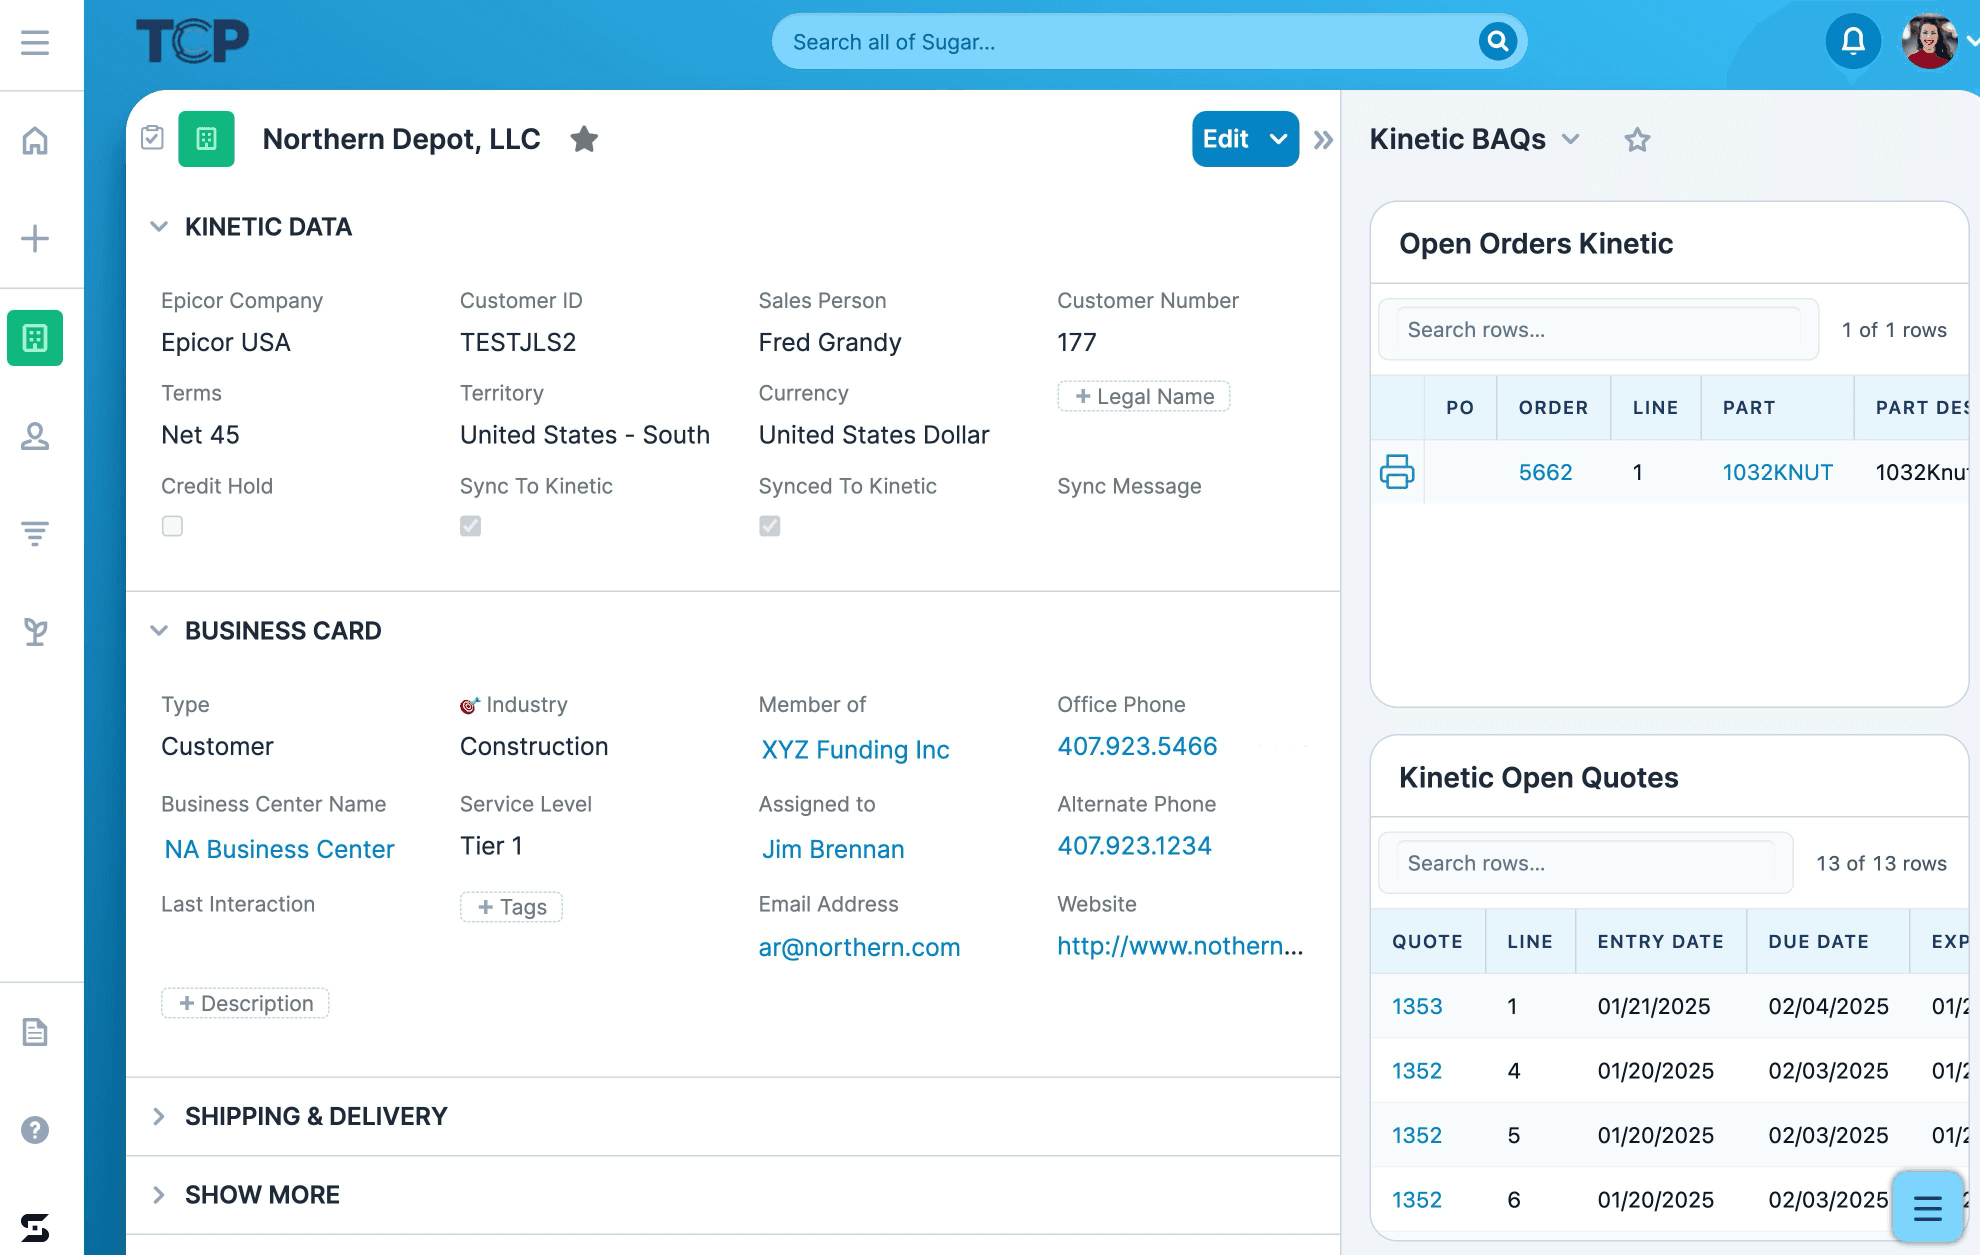Open the Help question mark icon
Image resolution: width=1980 pixels, height=1255 pixels.
point(35,1130)
